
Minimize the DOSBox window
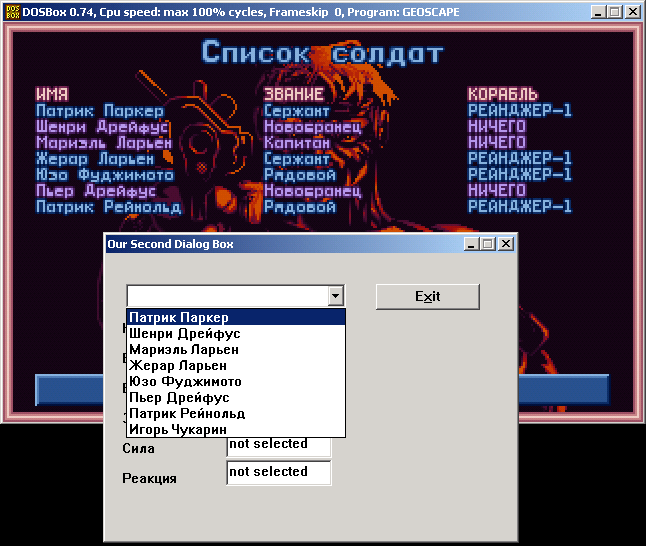[599, 12]
